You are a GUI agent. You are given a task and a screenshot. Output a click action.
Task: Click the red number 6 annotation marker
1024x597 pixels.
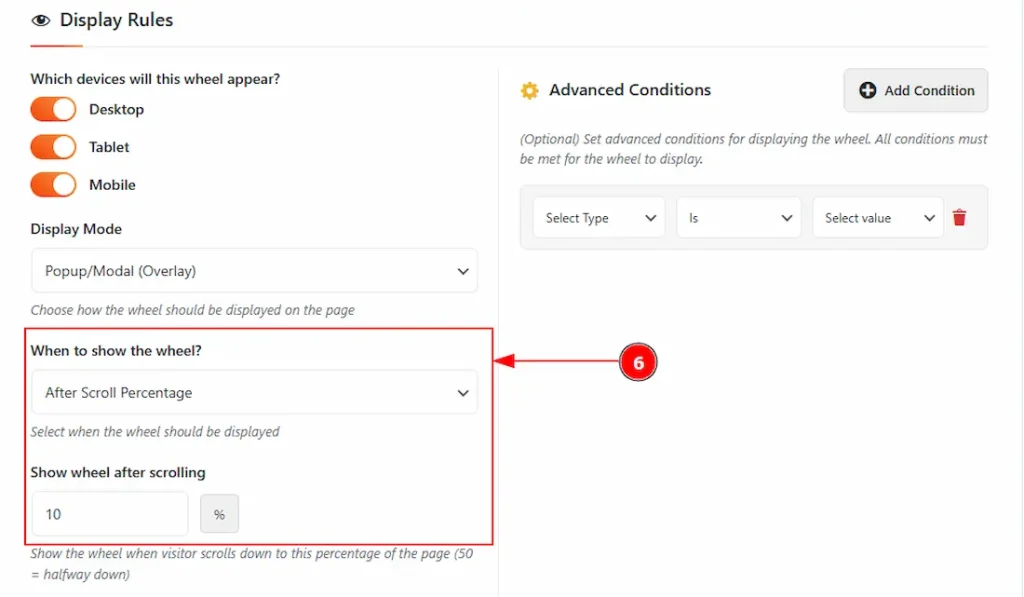pos(638,363)
